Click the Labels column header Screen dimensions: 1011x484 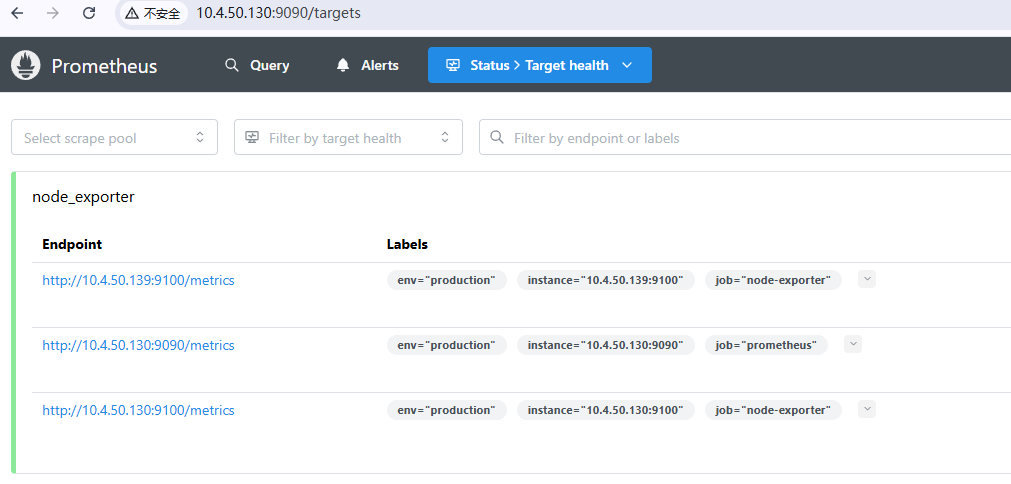tap(407, 244)
